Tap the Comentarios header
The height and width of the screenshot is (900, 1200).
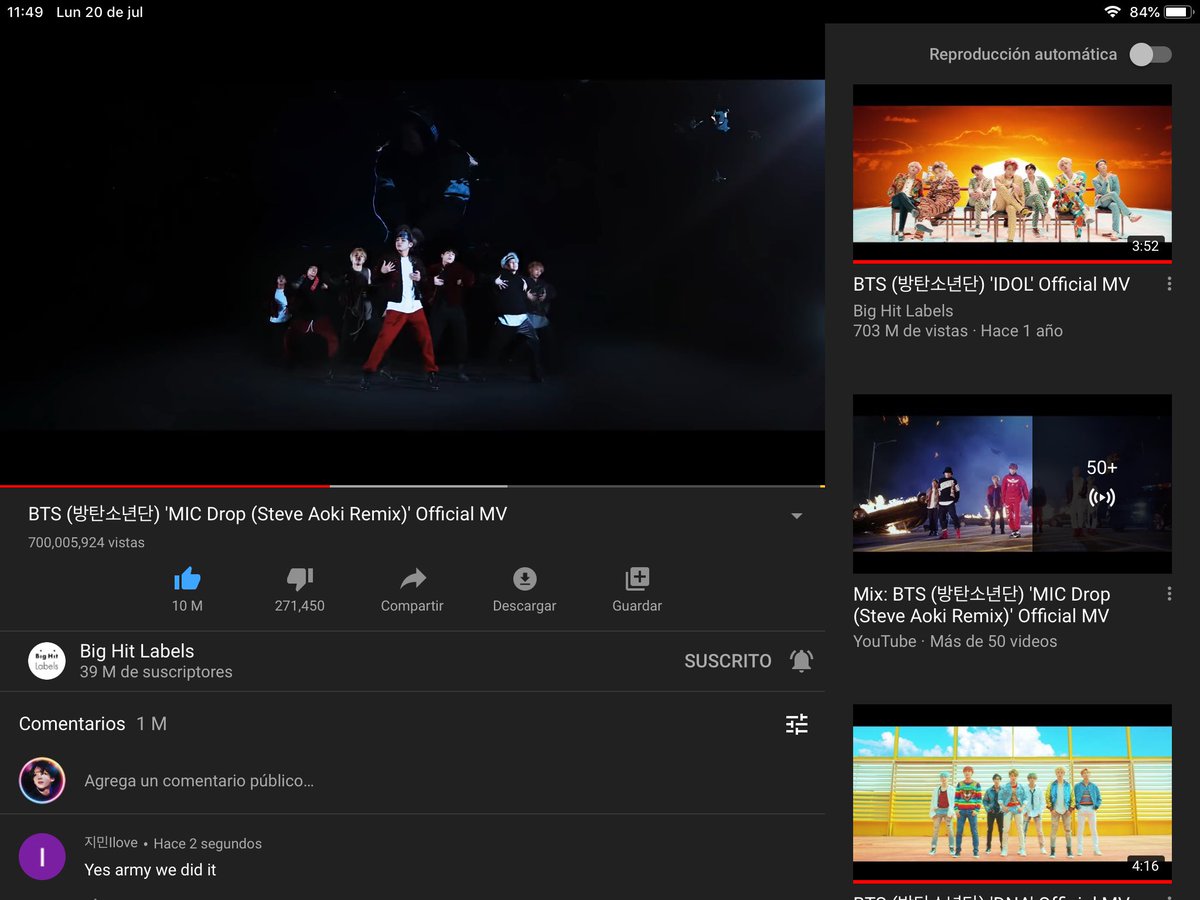(72, 724)
